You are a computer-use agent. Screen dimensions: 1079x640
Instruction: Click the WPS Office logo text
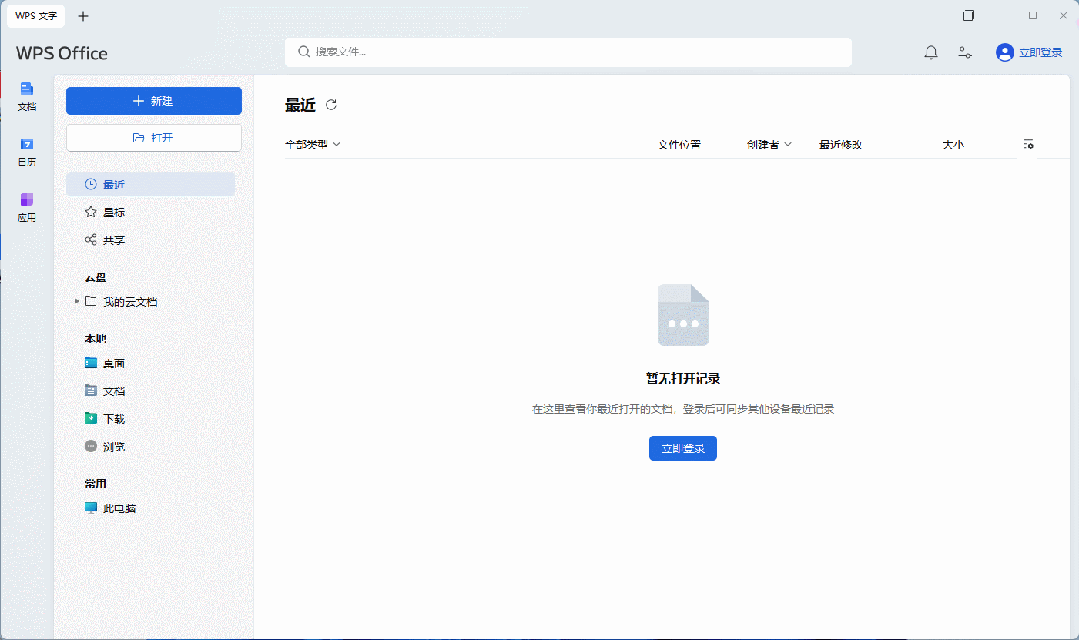(x=62, y=53)
